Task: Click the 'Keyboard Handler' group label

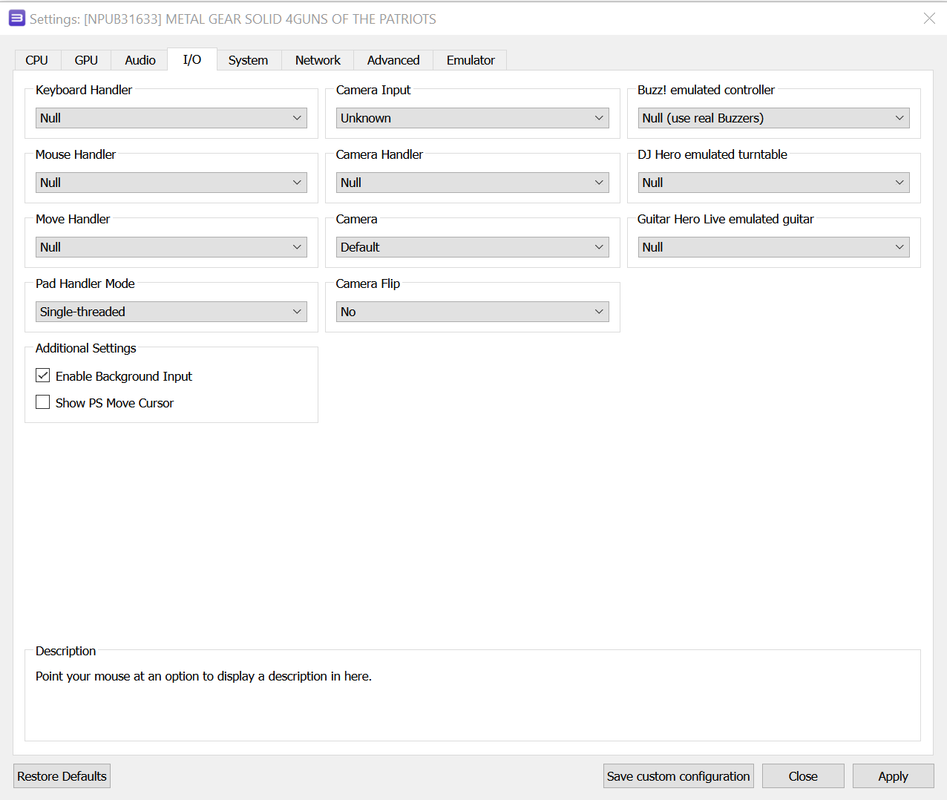Action: 83,90
